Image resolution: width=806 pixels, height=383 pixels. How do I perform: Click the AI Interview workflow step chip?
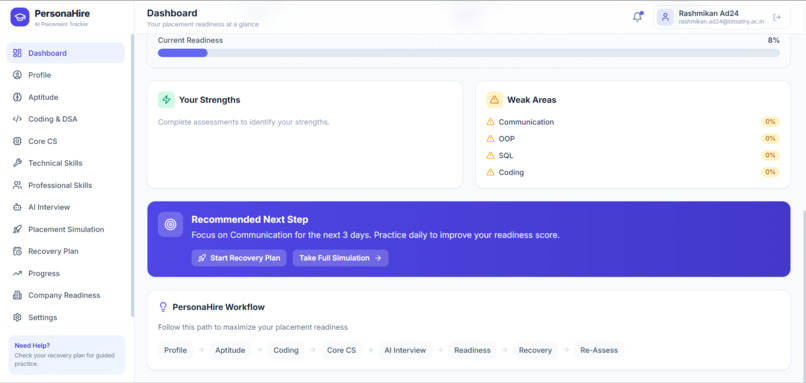tap(405, 350)
